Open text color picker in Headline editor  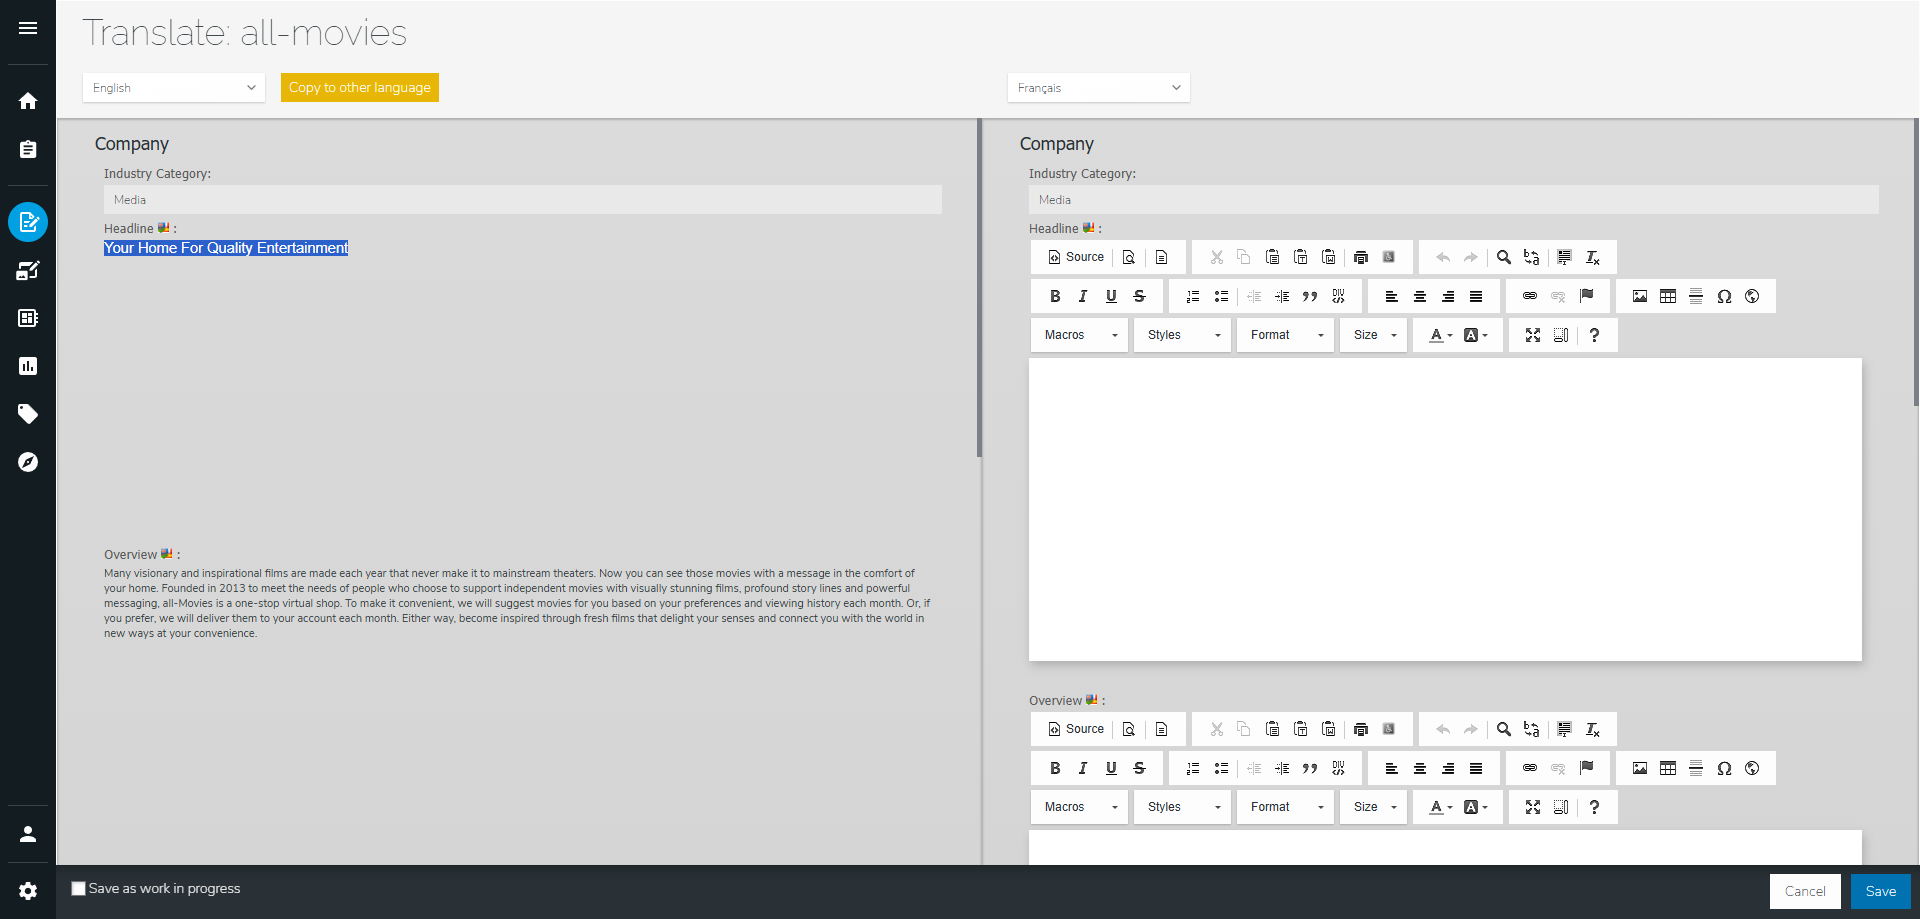click(x=1440, y=335)
